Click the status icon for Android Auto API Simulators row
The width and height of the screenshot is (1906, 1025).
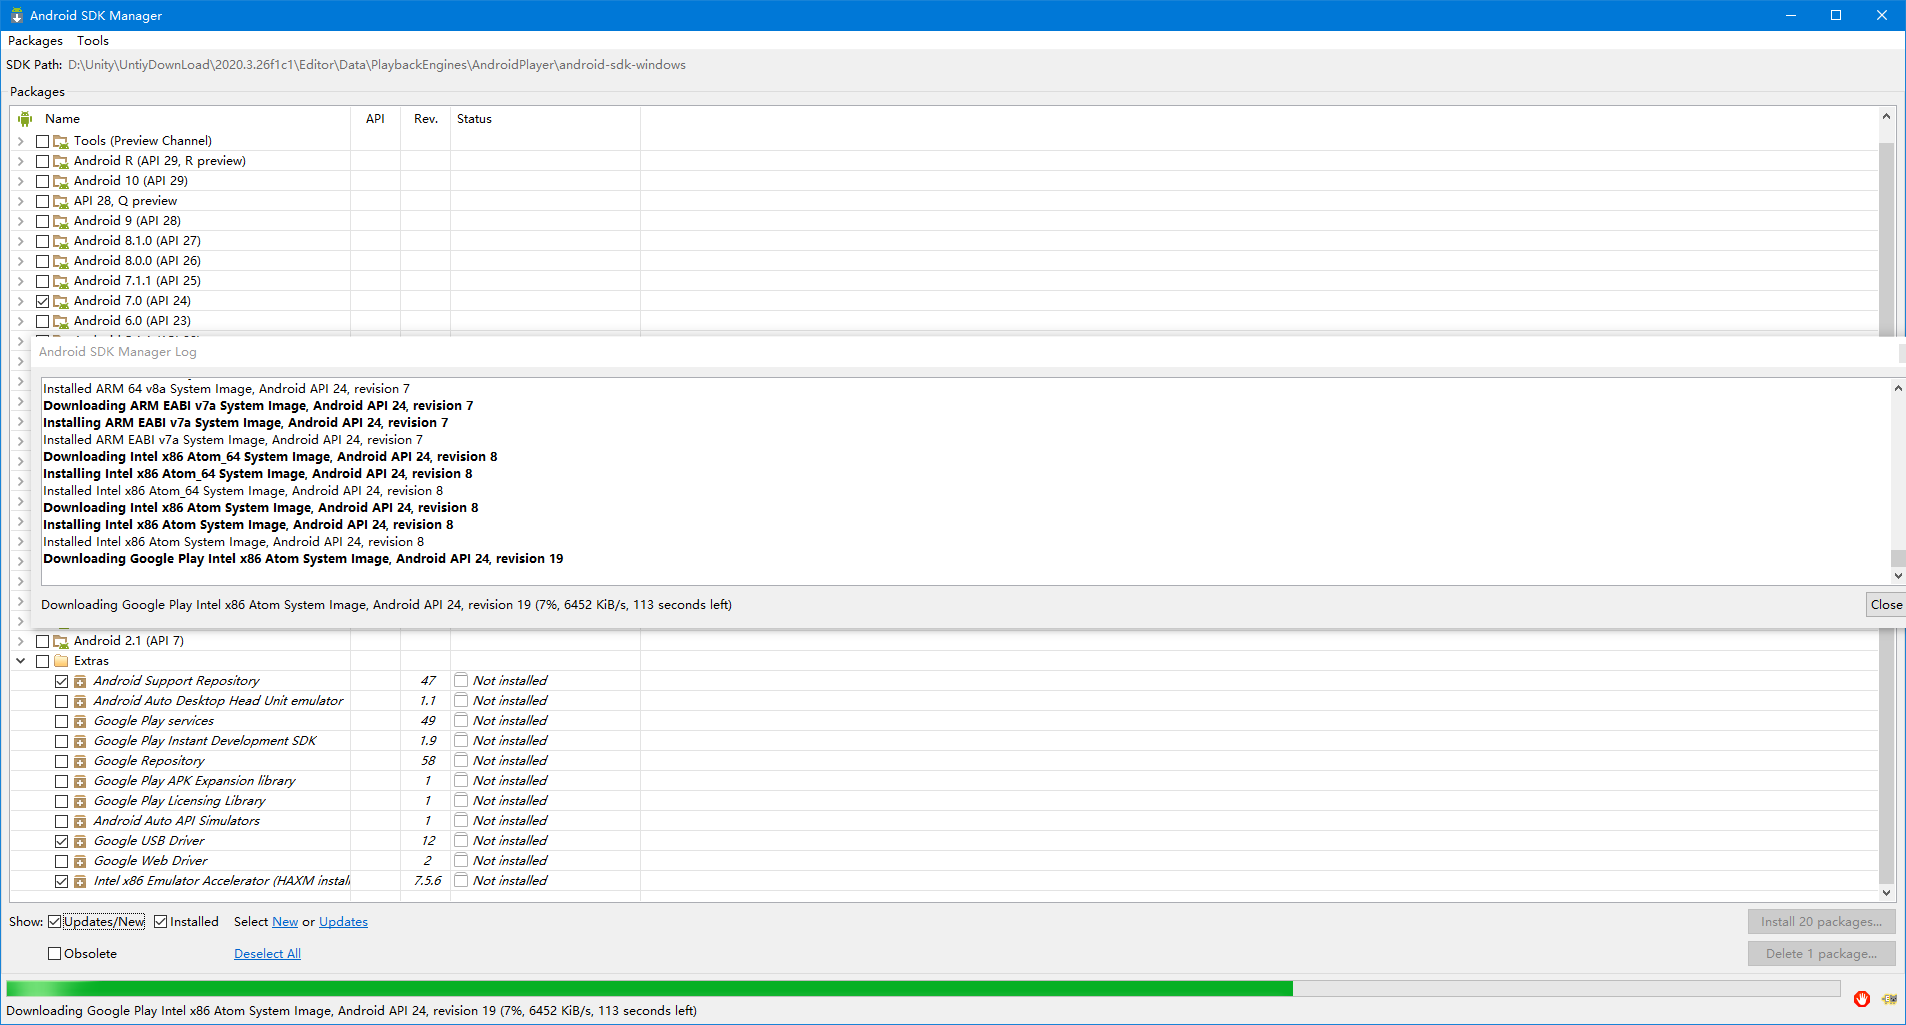click(x=461, y=820)
